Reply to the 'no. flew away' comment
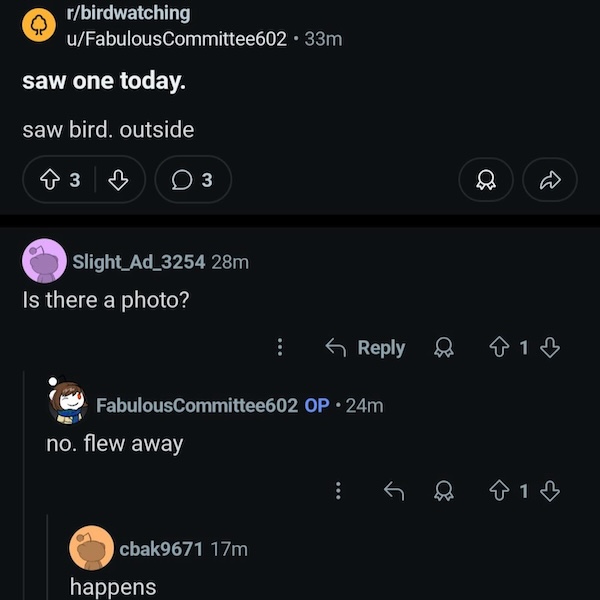Viewport: 600px width, 600px height. [394, 491]
